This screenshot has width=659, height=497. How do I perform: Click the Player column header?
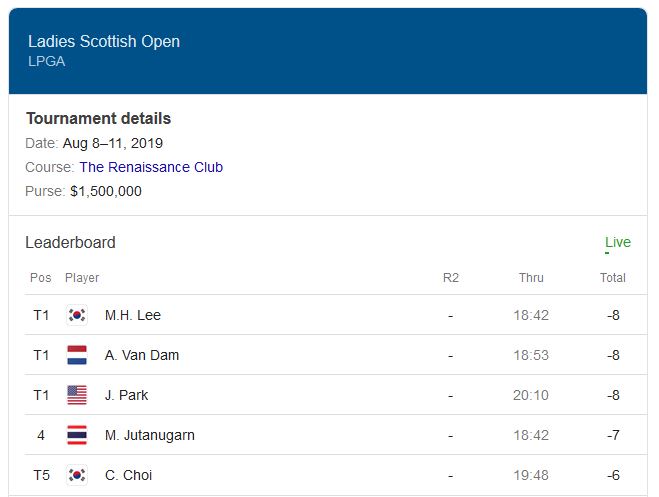pos(82,278)
